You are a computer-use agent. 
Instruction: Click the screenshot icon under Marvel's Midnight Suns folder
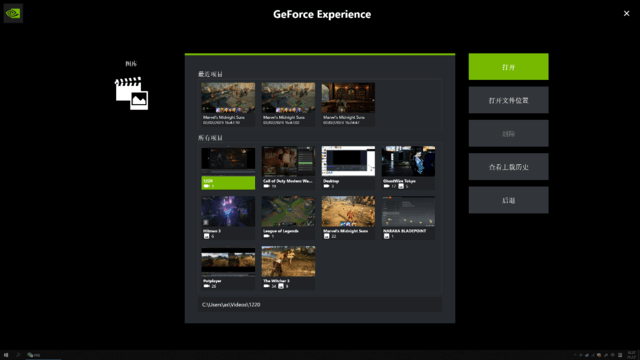[327, 236]
